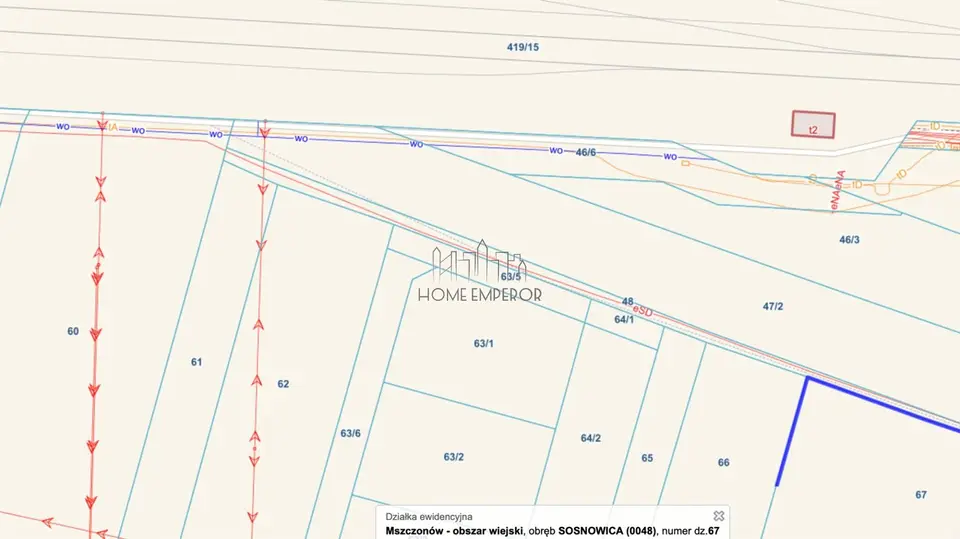Image resolution: width=960 pixels, height=539 pixels.
Task: Click the Home Emperor watermark logo
Action: (480, 271)
